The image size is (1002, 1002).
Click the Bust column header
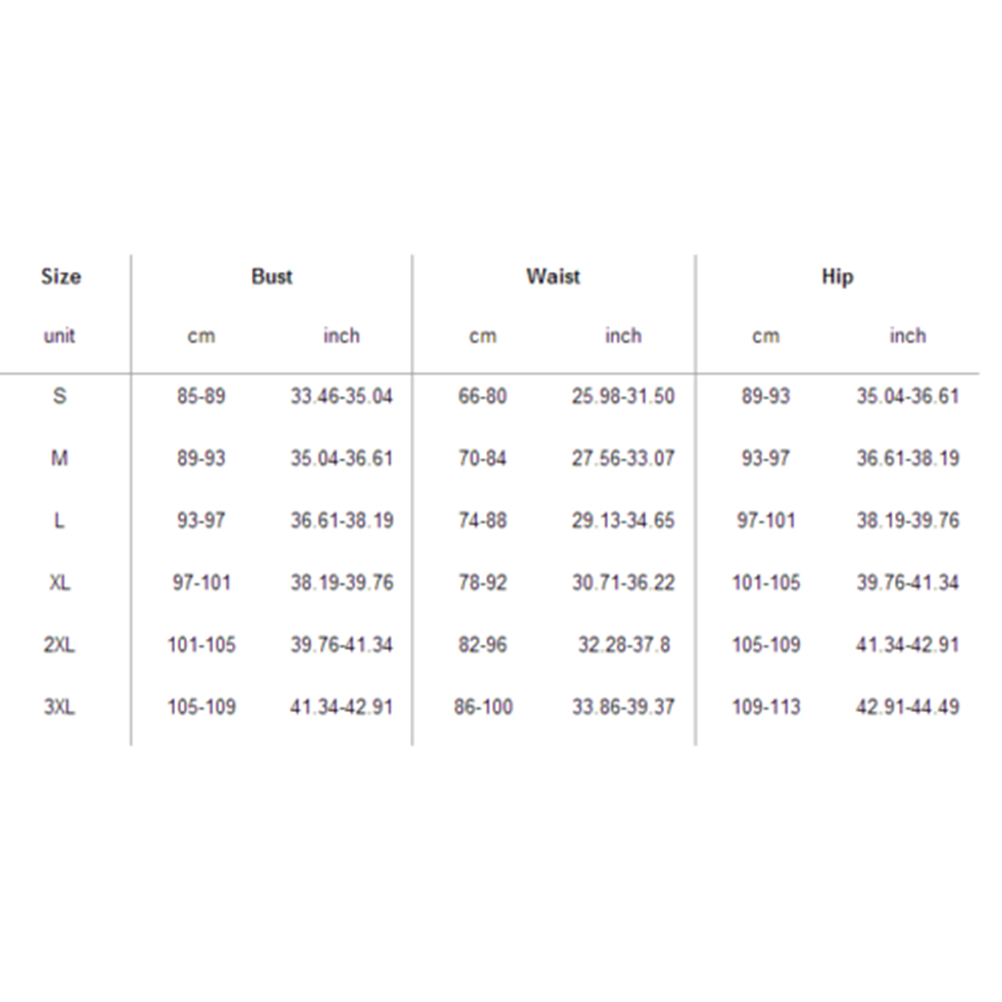272,277
